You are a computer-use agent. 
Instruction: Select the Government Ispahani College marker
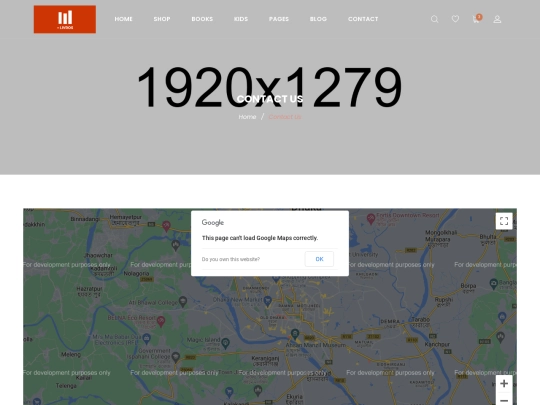click(x=176, y=357)
